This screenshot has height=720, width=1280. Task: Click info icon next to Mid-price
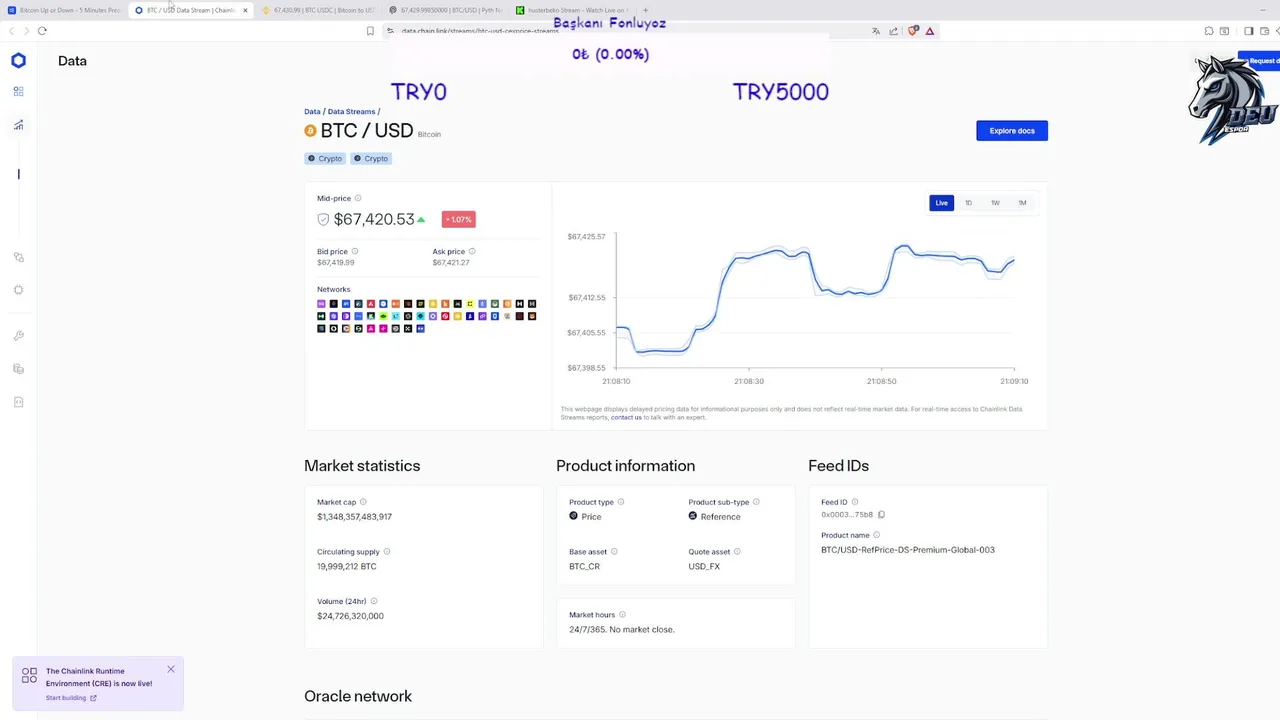click(x=358, y=198)
